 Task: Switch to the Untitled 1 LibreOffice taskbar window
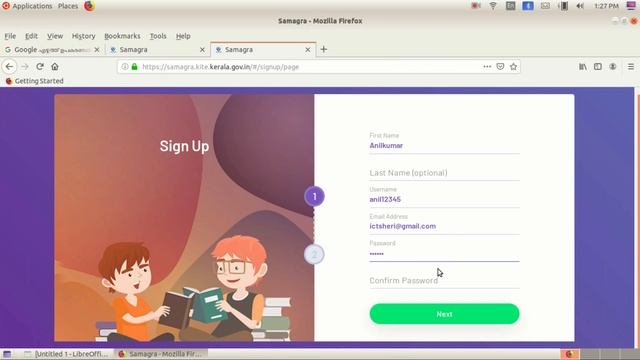coord(66,354)
